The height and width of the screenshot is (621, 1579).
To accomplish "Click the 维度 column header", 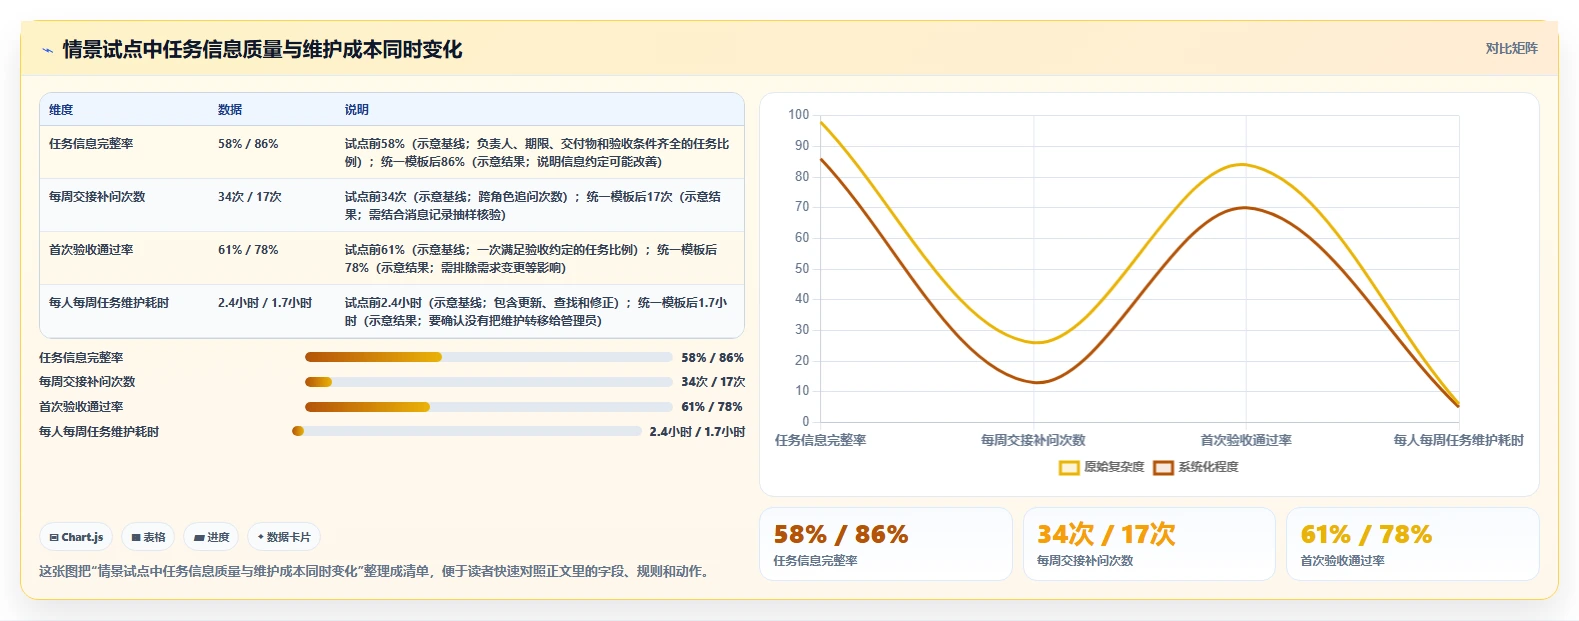I will (61, 110).
